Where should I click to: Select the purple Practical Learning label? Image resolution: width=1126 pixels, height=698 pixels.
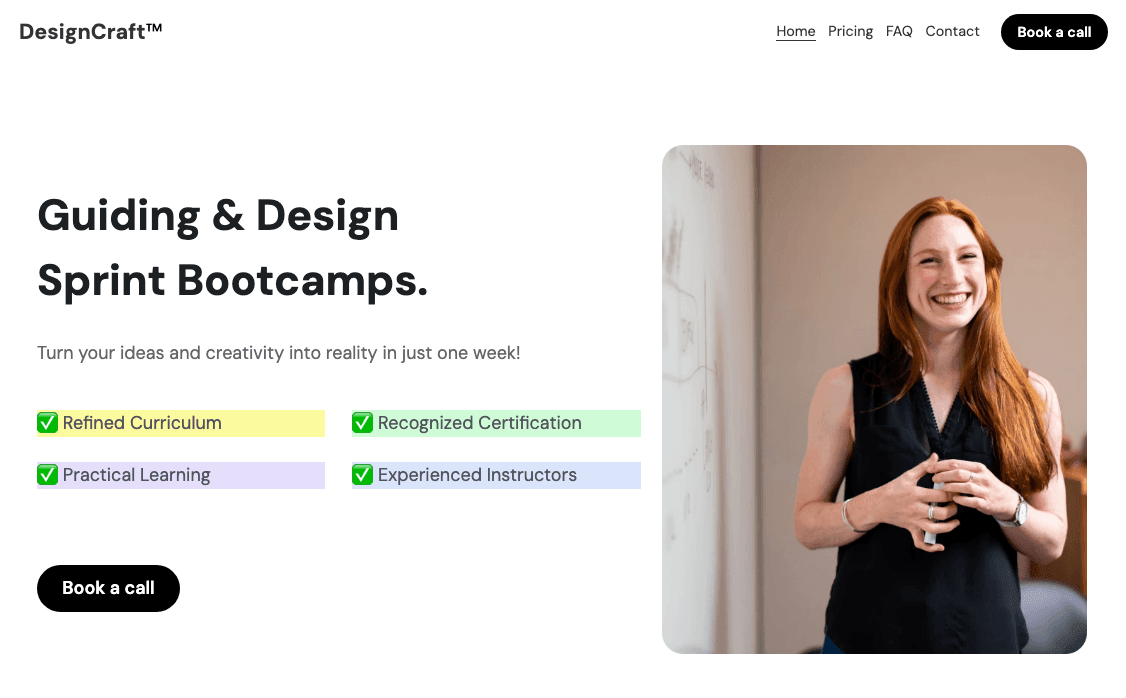click(180, 475)
